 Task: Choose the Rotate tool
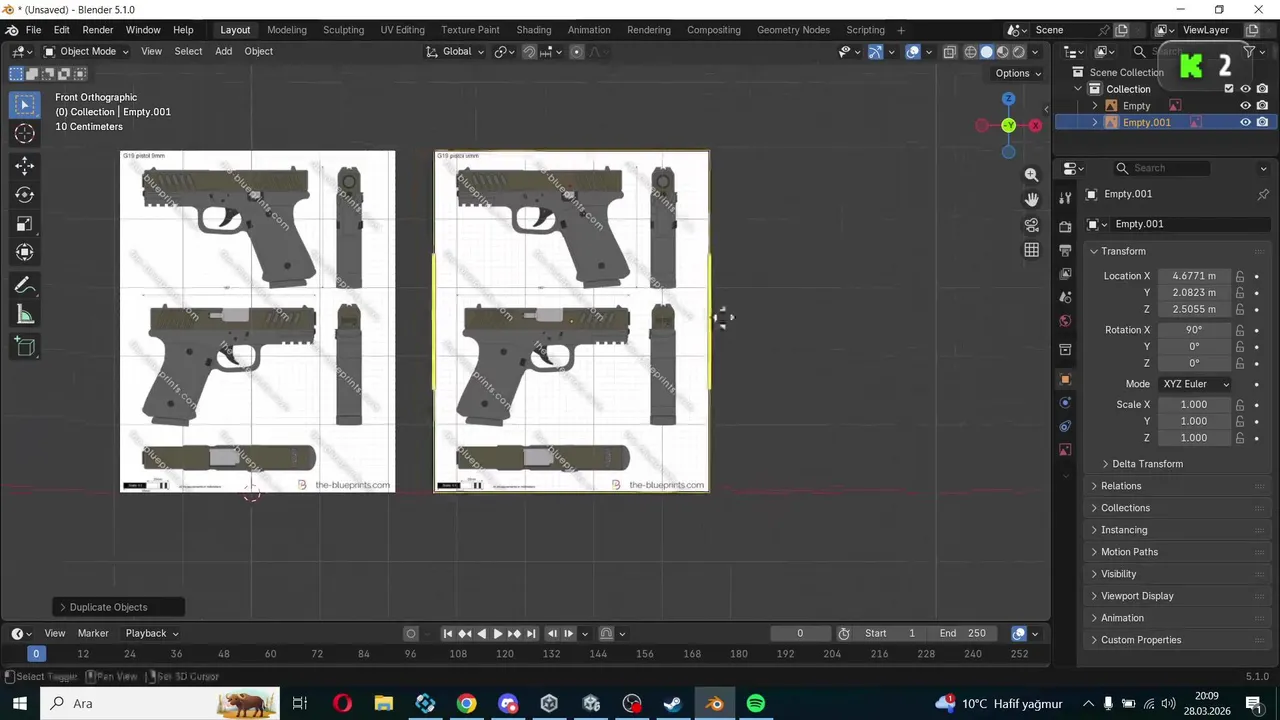[25, 195]
